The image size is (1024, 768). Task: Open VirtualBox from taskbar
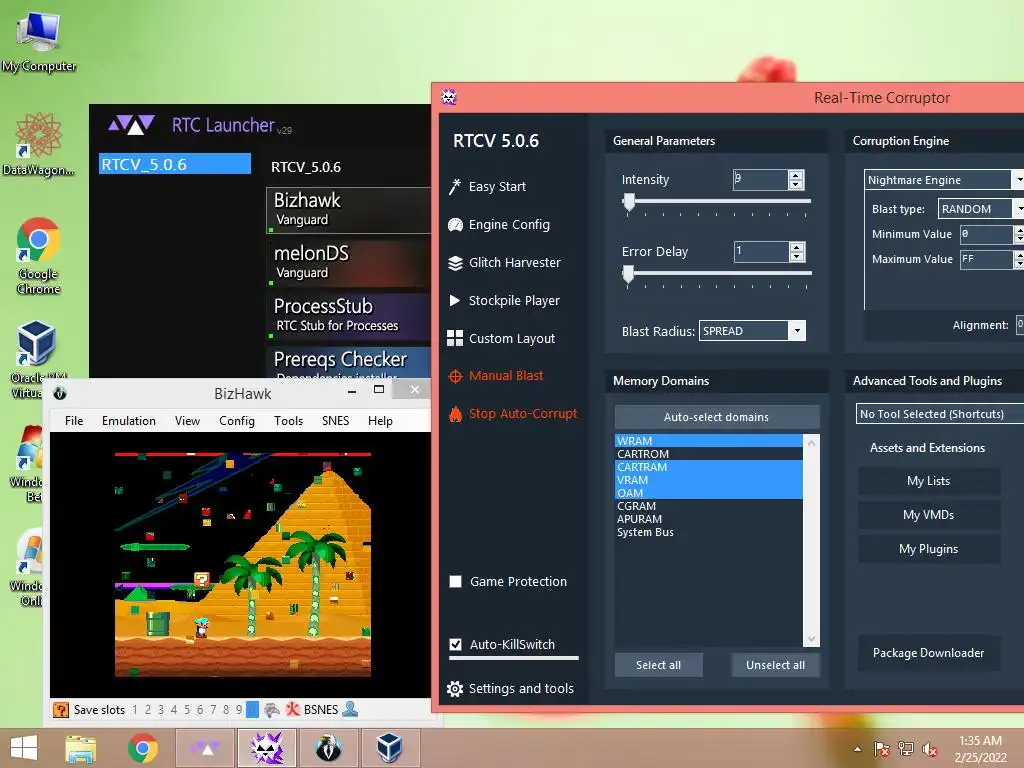(389, 748)
